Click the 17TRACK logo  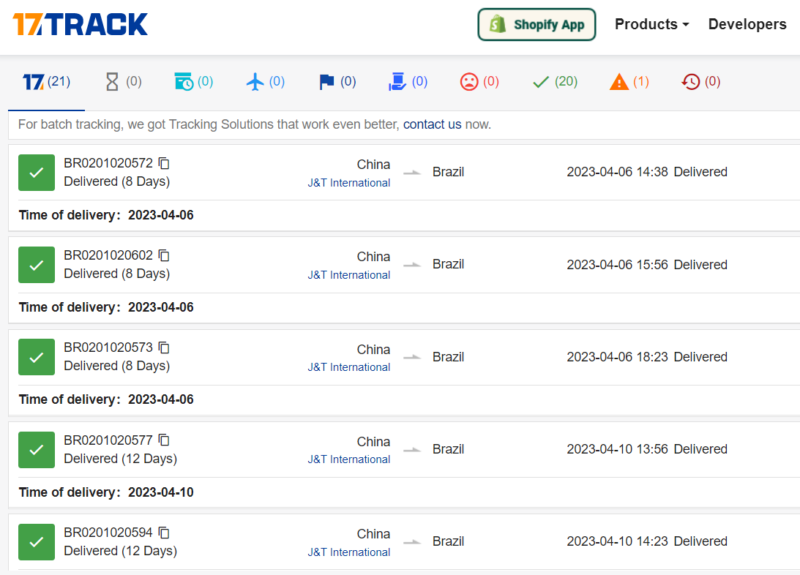80,24
